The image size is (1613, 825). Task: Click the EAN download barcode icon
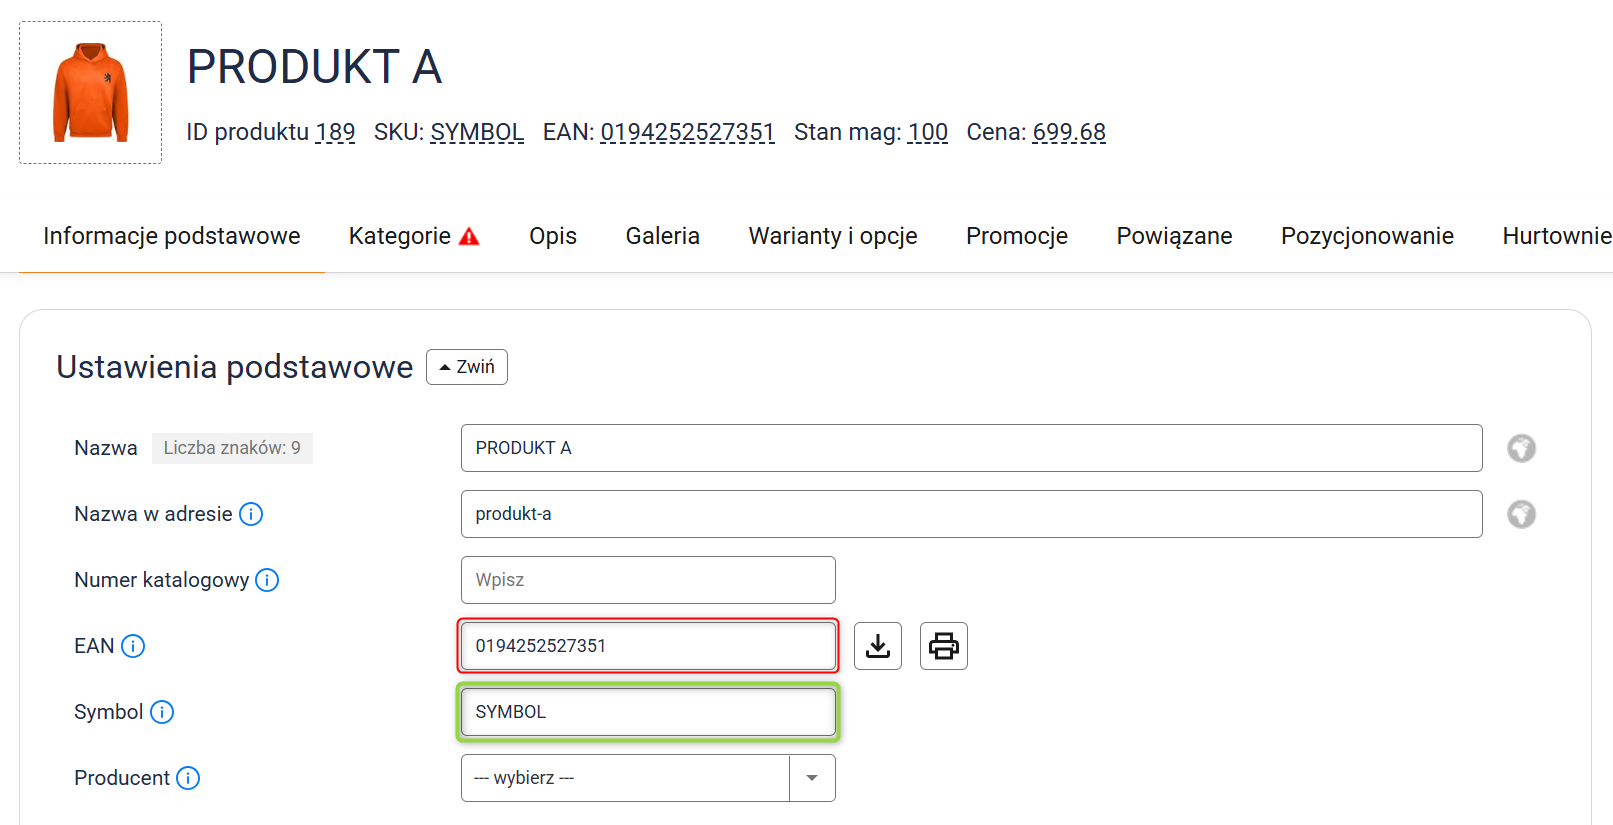point(878,646)
